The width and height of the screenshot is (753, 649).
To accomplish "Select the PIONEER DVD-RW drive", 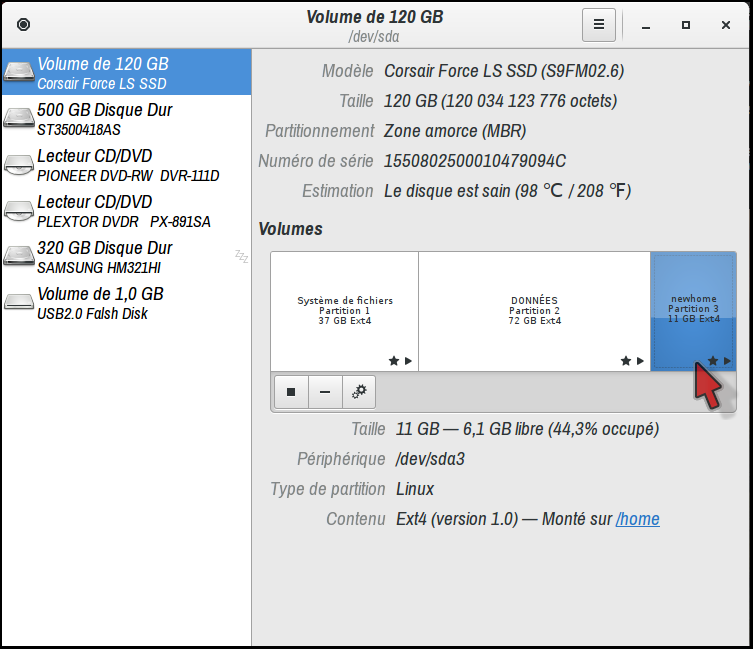I will coord(126,165).
